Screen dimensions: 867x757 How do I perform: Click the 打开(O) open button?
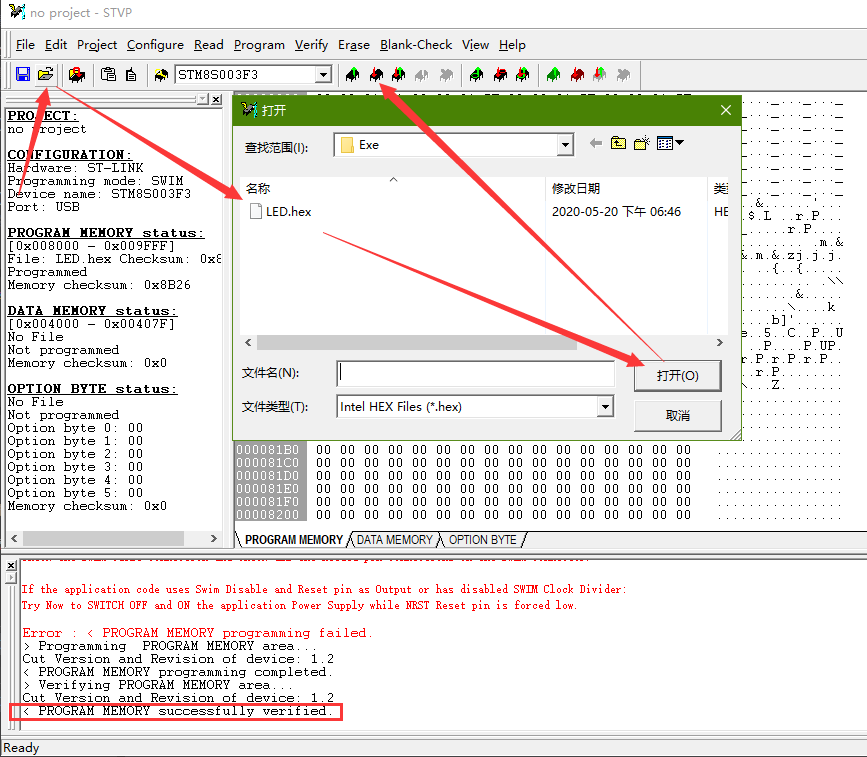tap(677, 375)
